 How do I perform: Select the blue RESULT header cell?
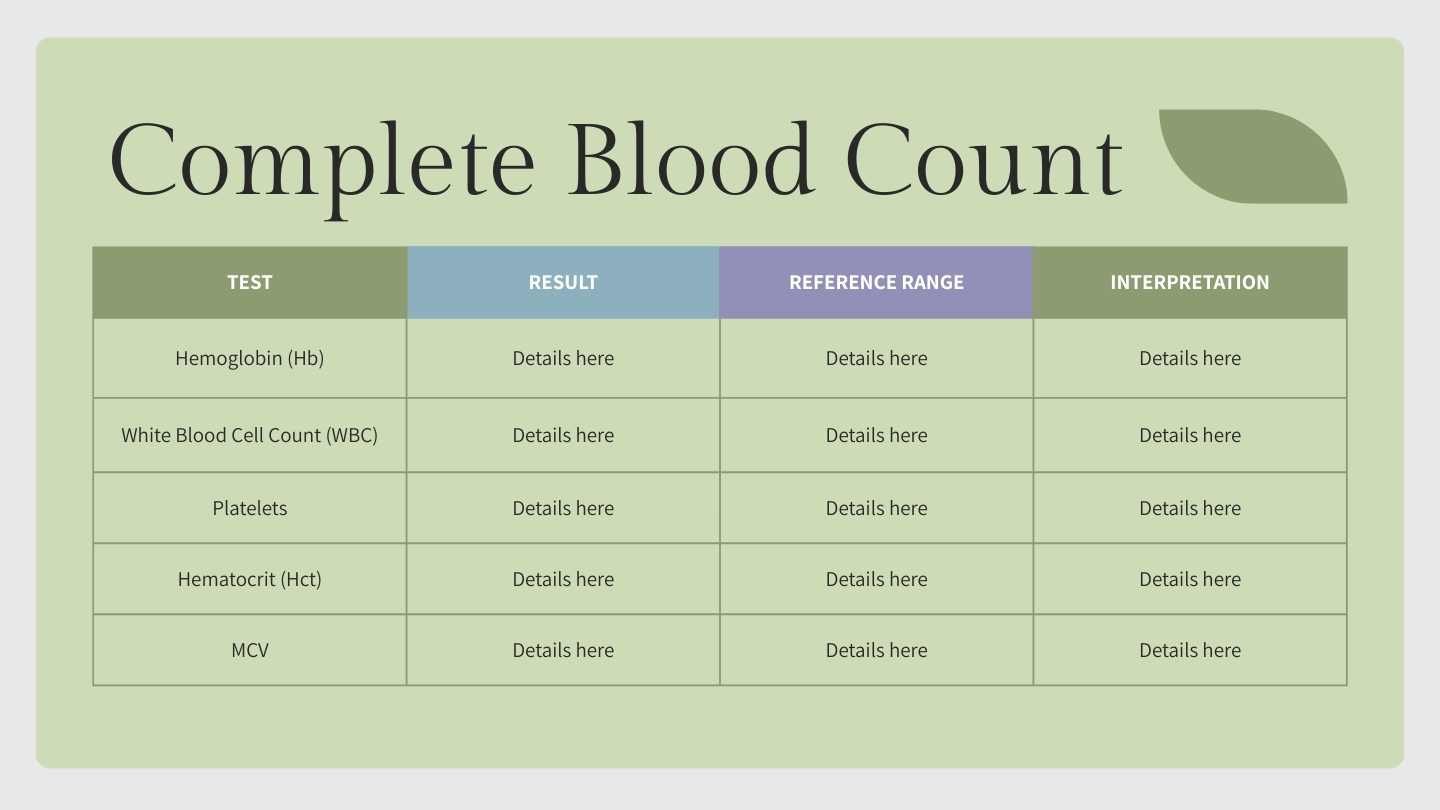pos(563,282)
